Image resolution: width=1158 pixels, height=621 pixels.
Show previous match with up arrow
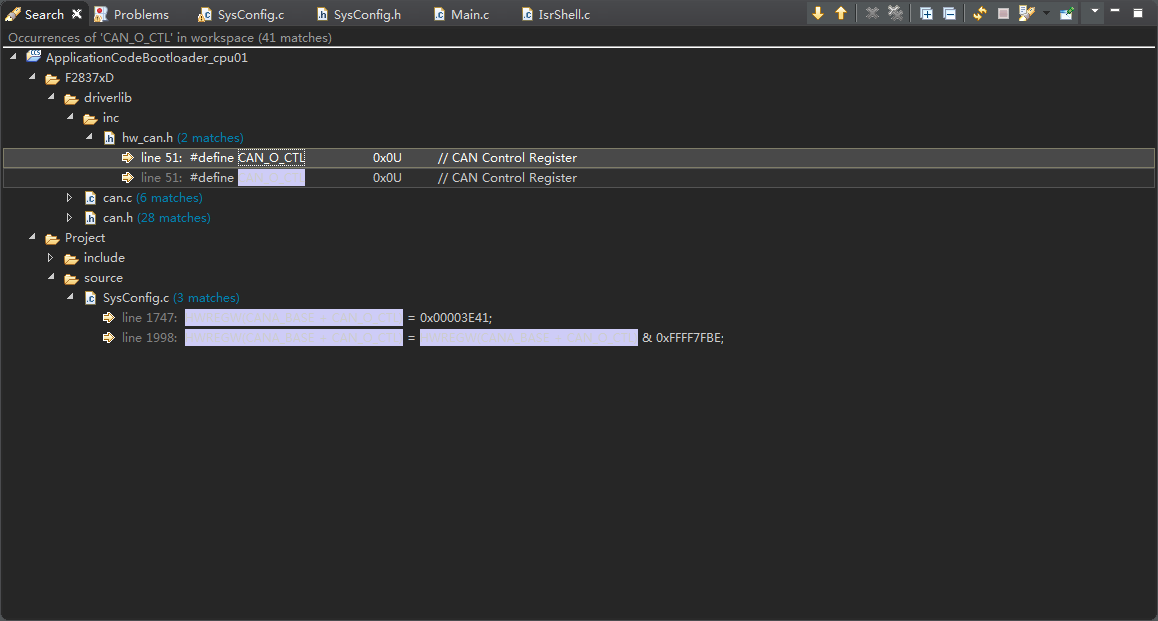[841, 13]
